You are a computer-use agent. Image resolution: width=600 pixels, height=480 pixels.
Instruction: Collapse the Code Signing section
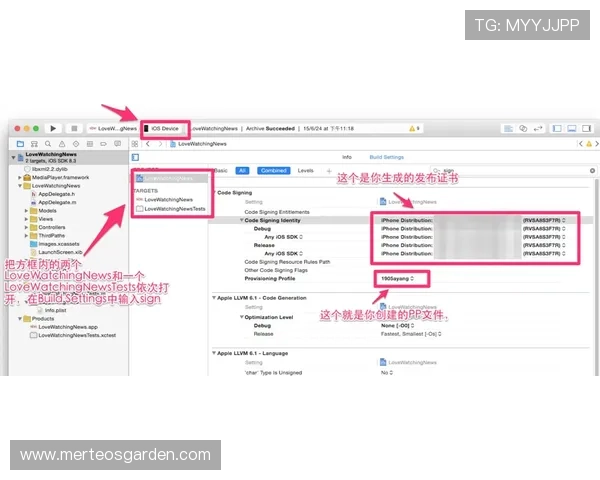coord(213,192)
